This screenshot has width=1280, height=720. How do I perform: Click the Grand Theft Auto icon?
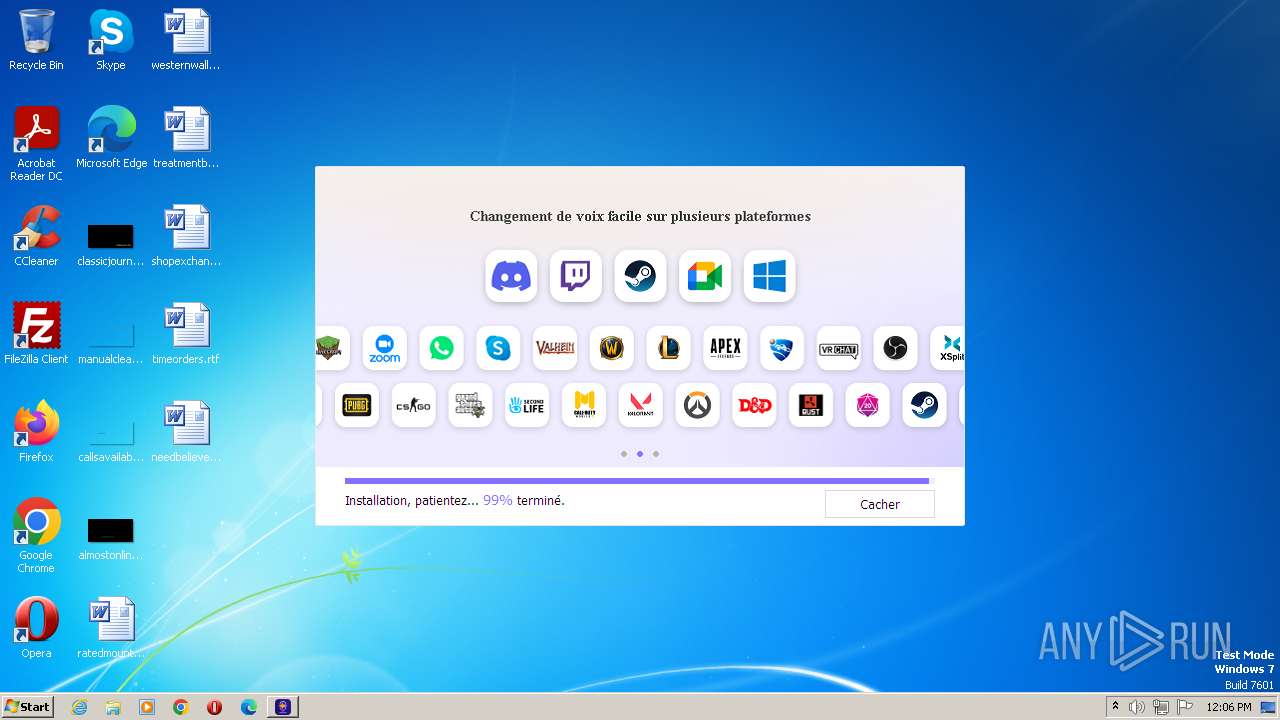(x=470, y=405)
